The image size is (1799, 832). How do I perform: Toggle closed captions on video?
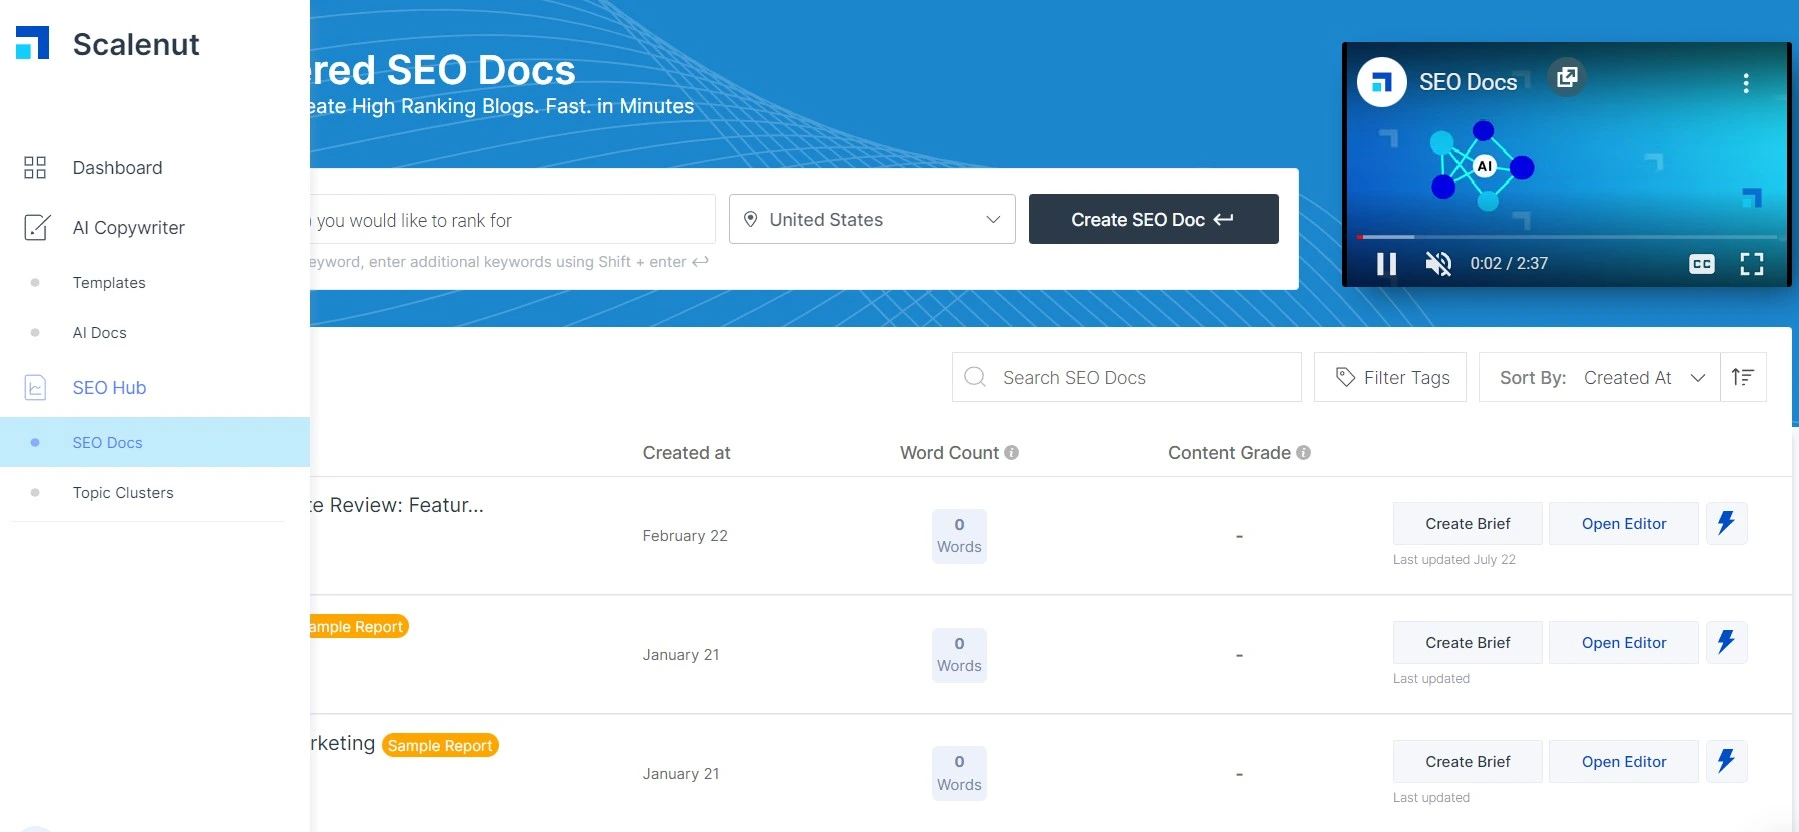1701,264
